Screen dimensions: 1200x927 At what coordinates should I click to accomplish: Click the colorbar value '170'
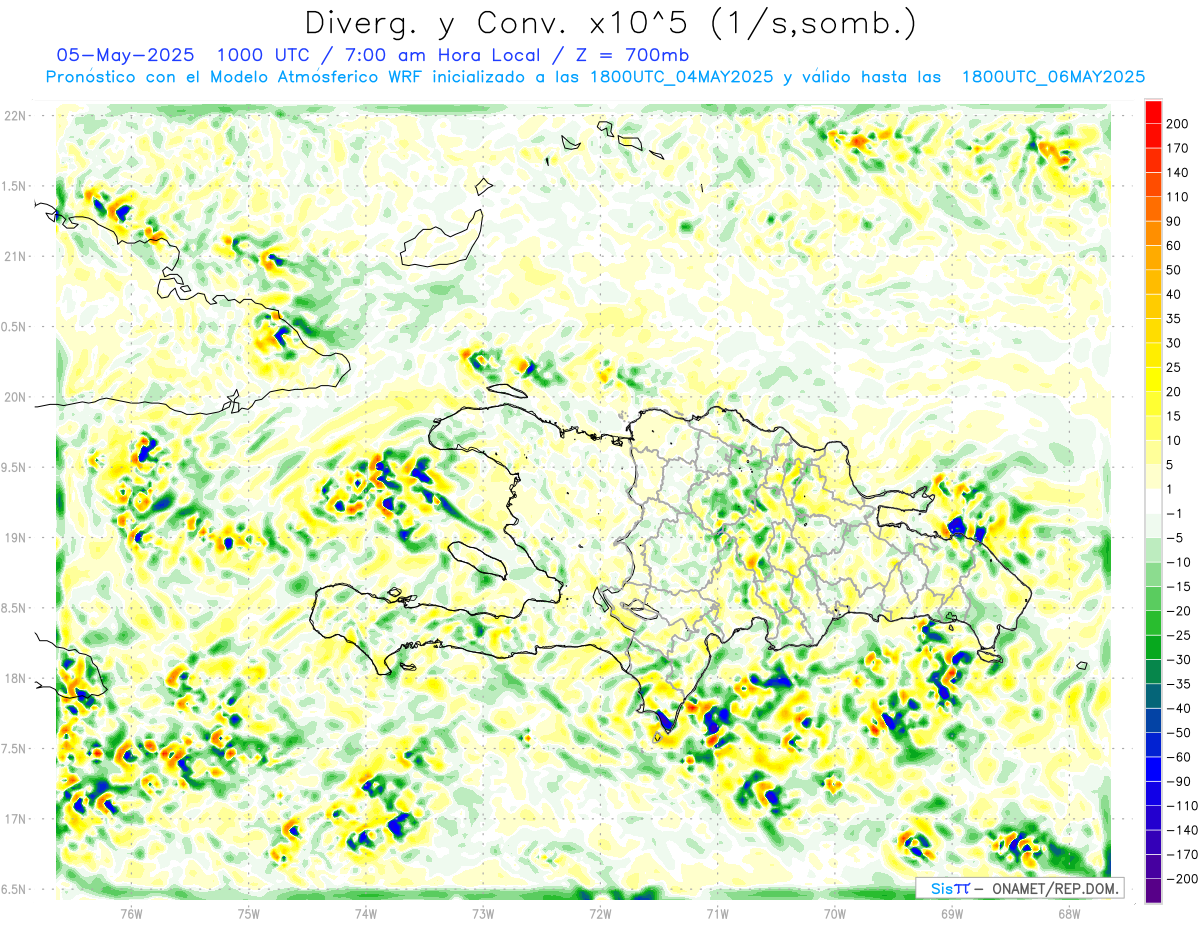coord(1178,148)
